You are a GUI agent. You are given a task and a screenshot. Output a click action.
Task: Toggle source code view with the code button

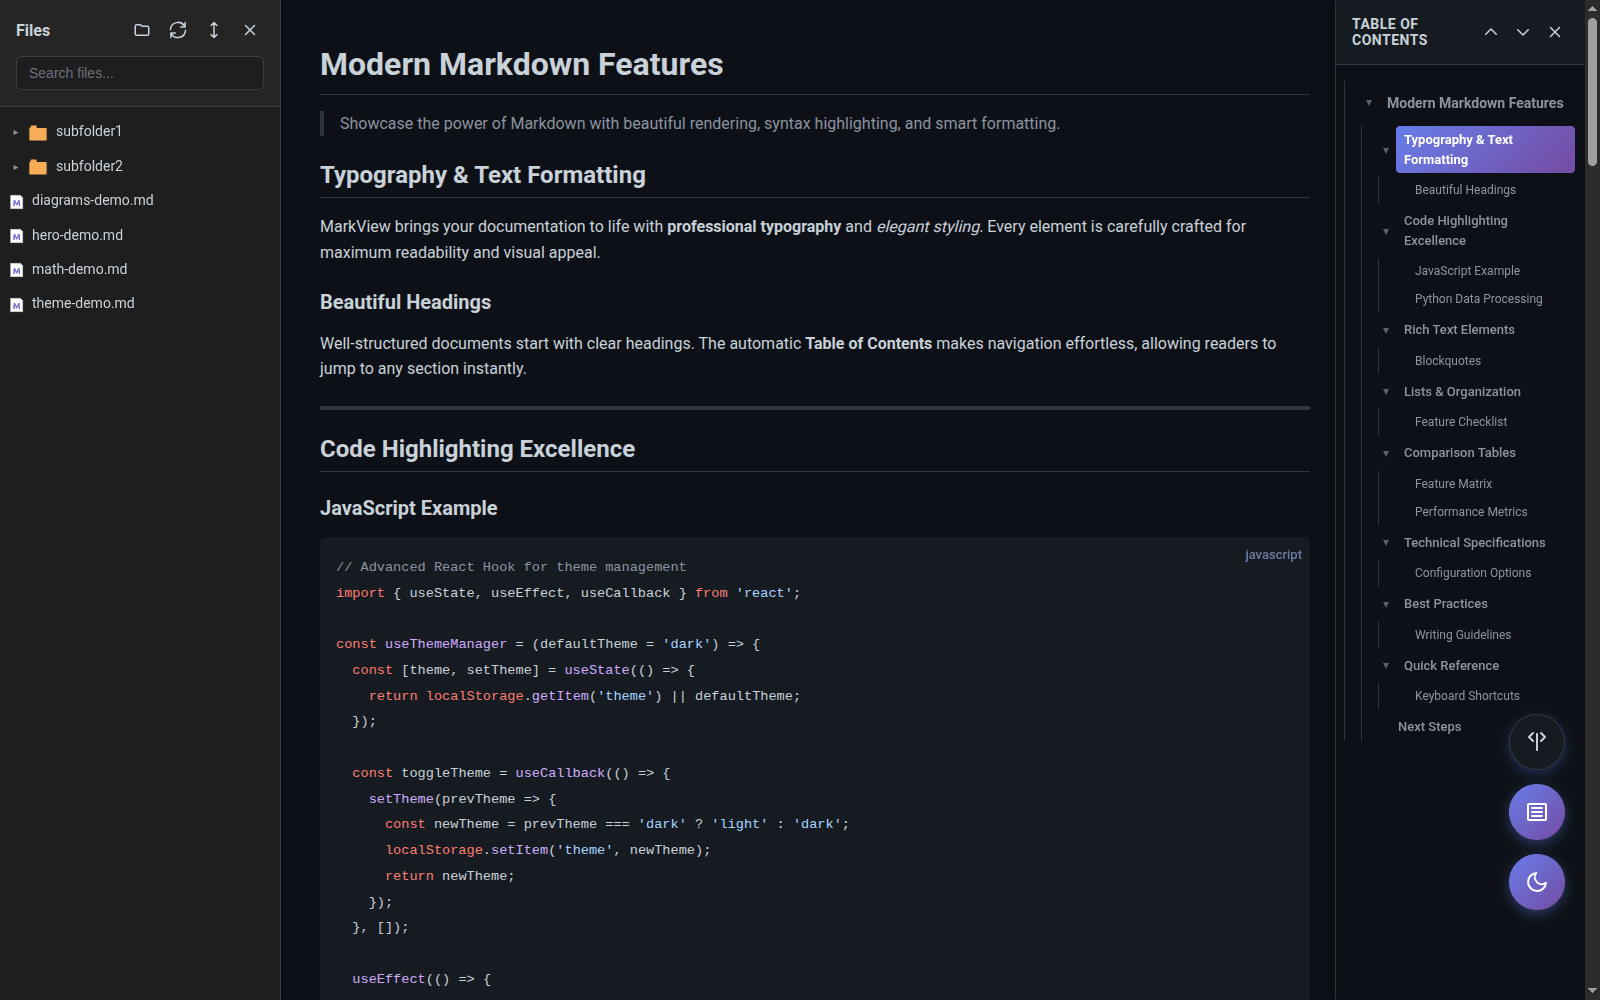1536,742
